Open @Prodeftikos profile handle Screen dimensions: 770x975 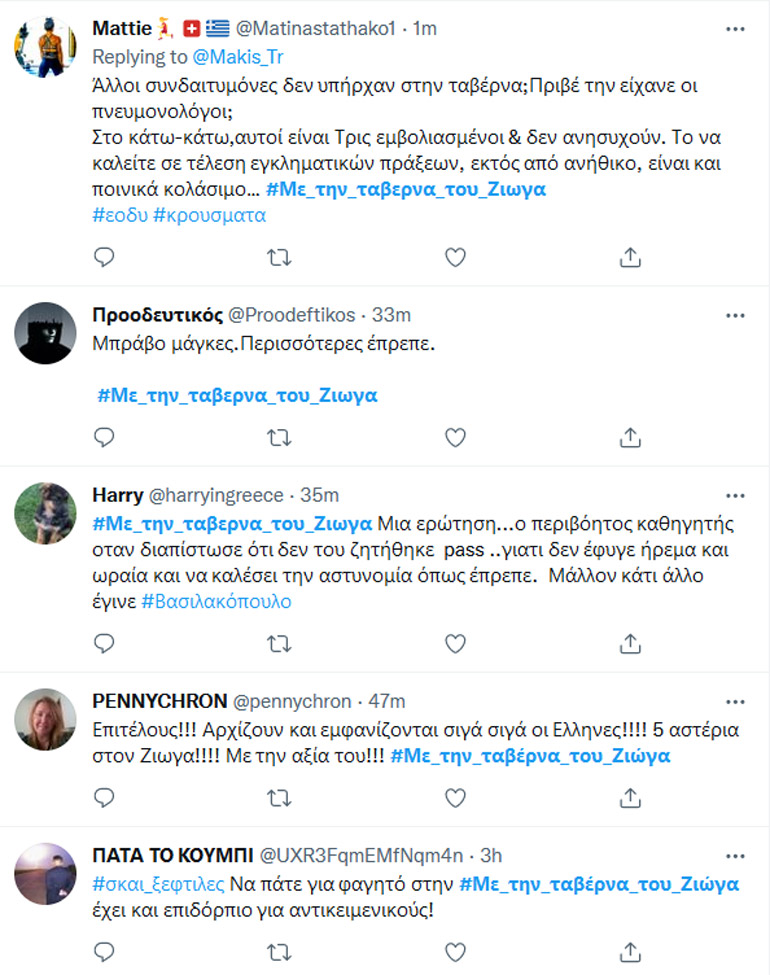pyautogui.click(x=292, y=314)
